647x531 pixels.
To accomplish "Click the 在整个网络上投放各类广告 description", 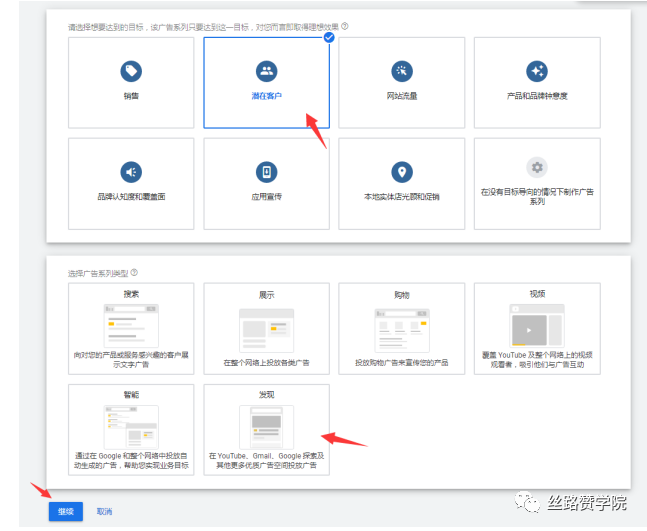I will pos(267,363).
